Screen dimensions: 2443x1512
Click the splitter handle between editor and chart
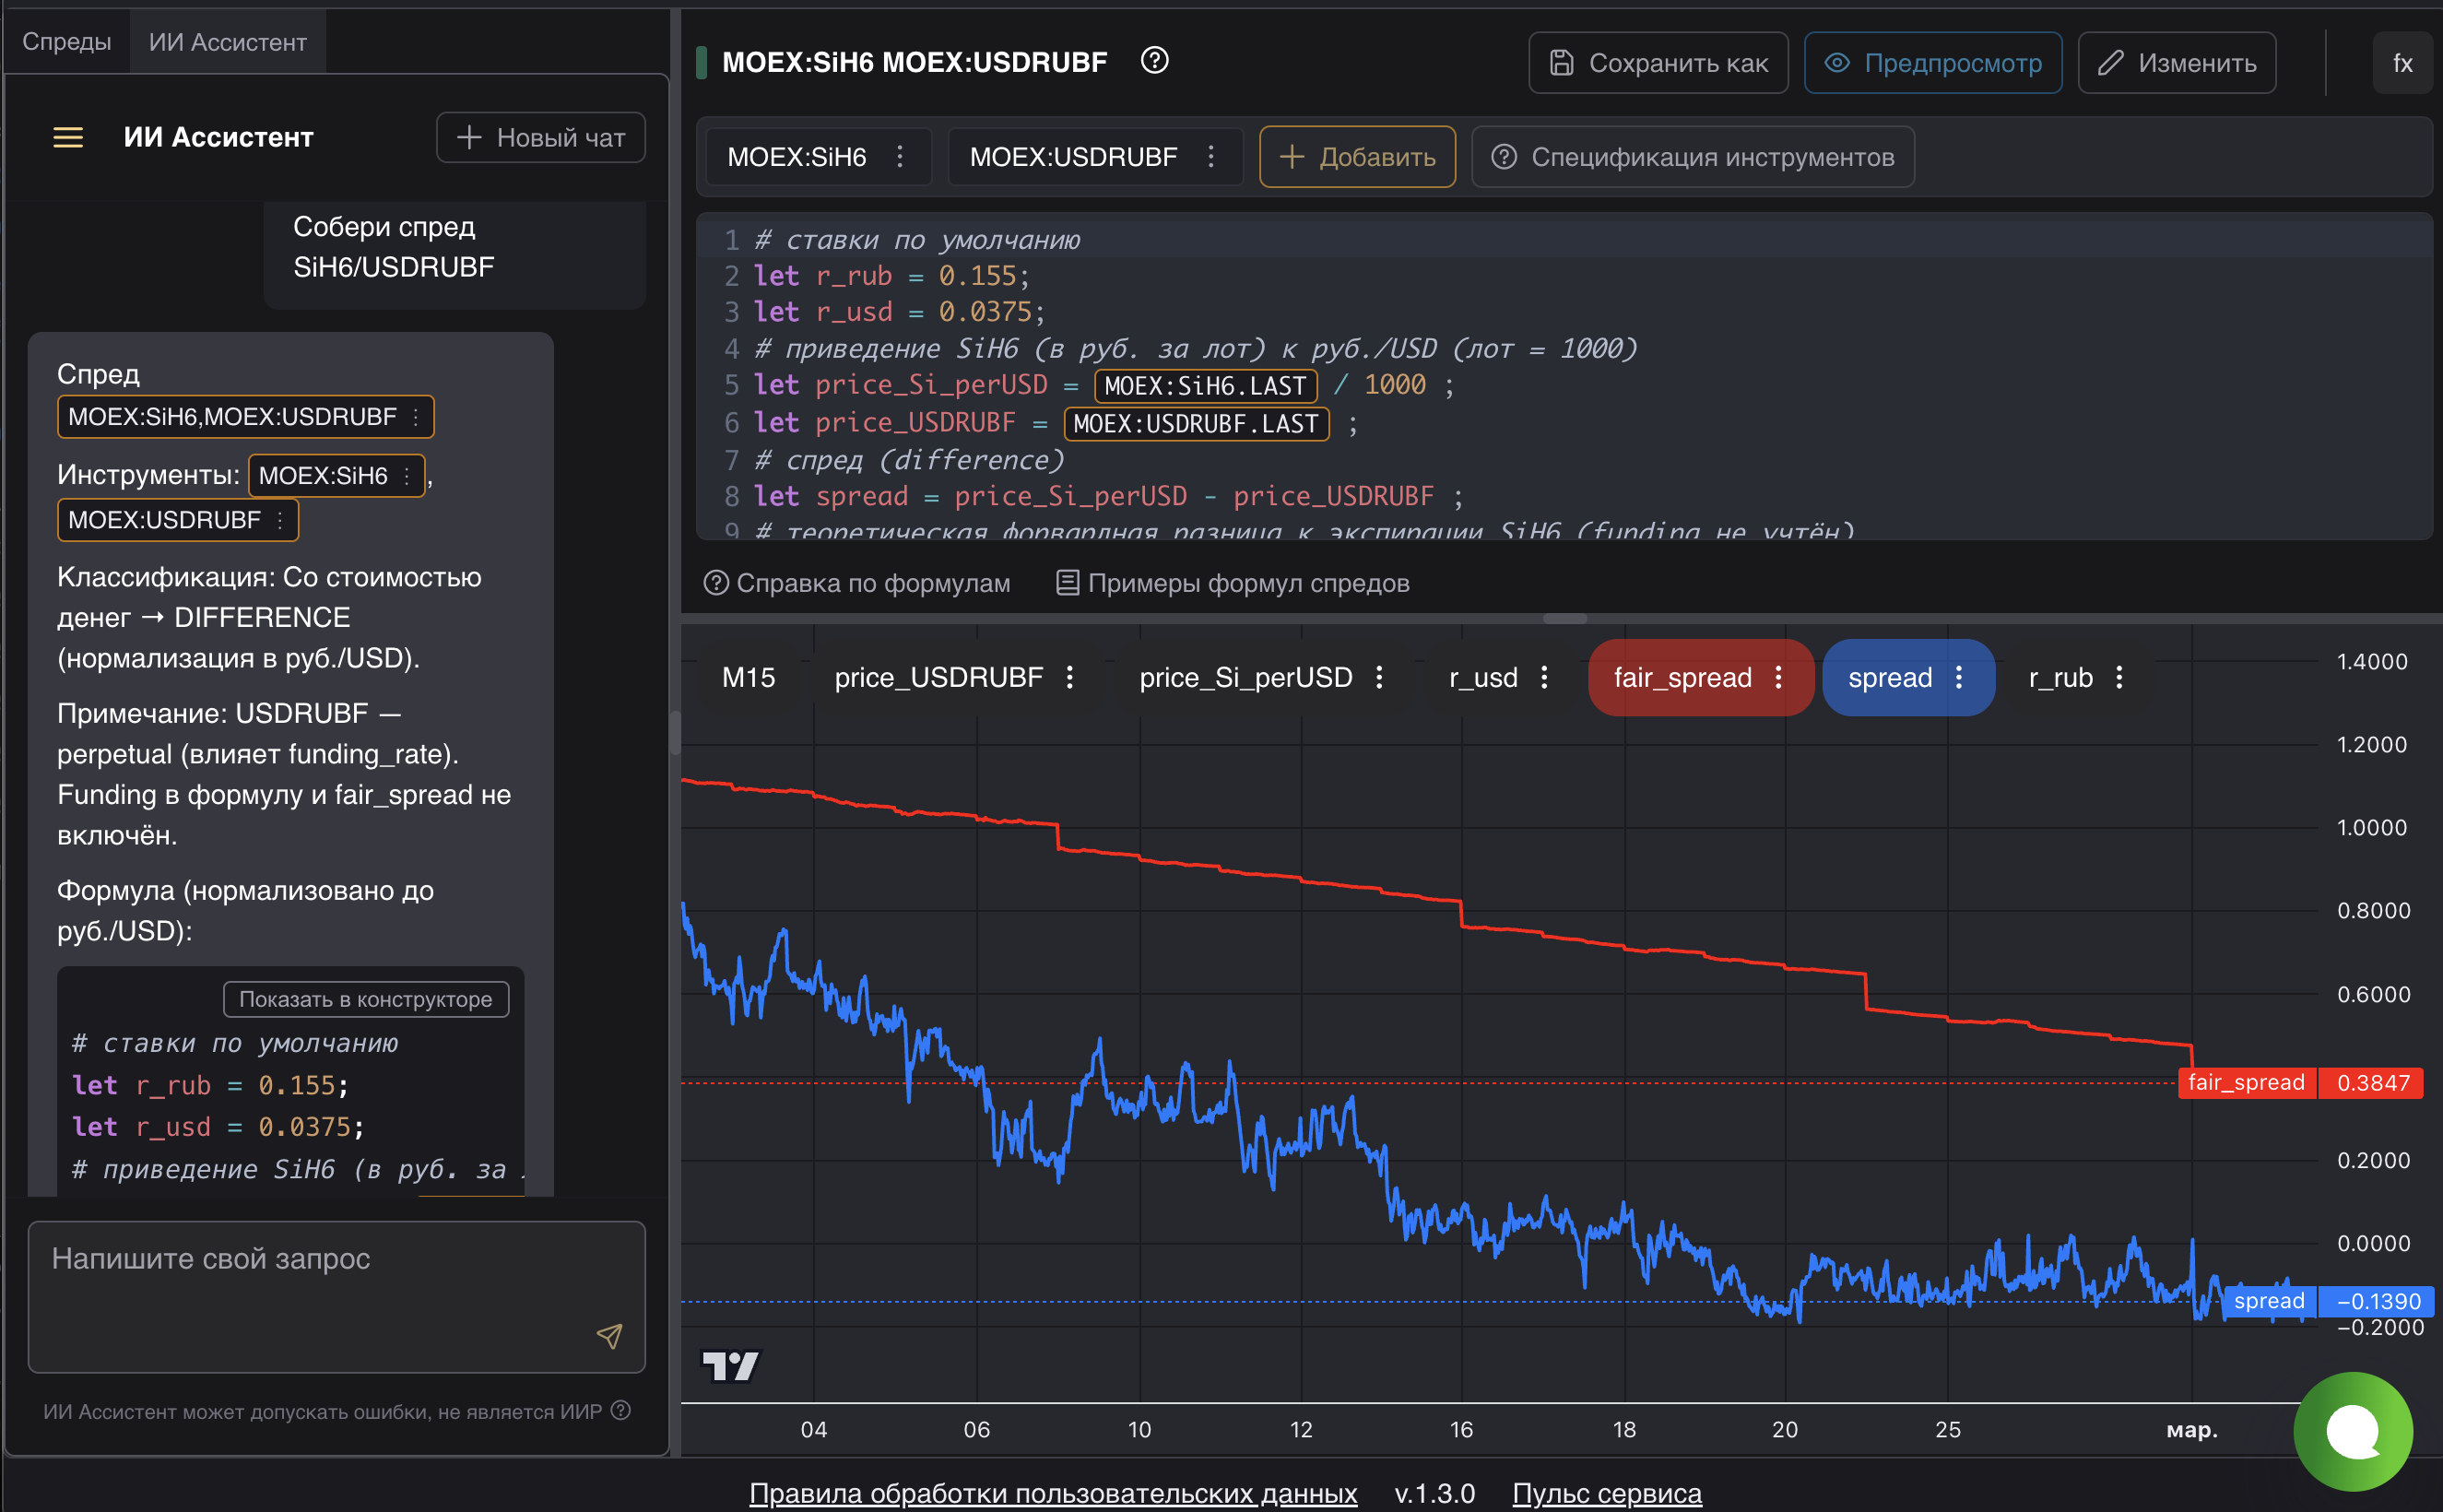coord(1565,618)
